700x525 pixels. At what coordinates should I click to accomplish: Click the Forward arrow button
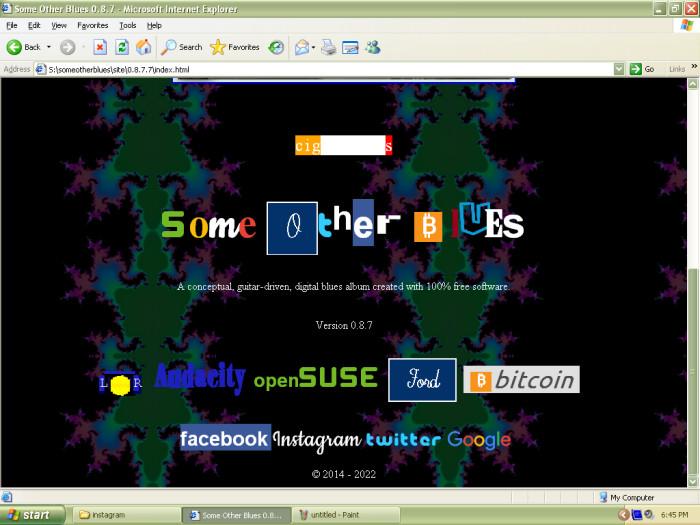click(68, 47)
